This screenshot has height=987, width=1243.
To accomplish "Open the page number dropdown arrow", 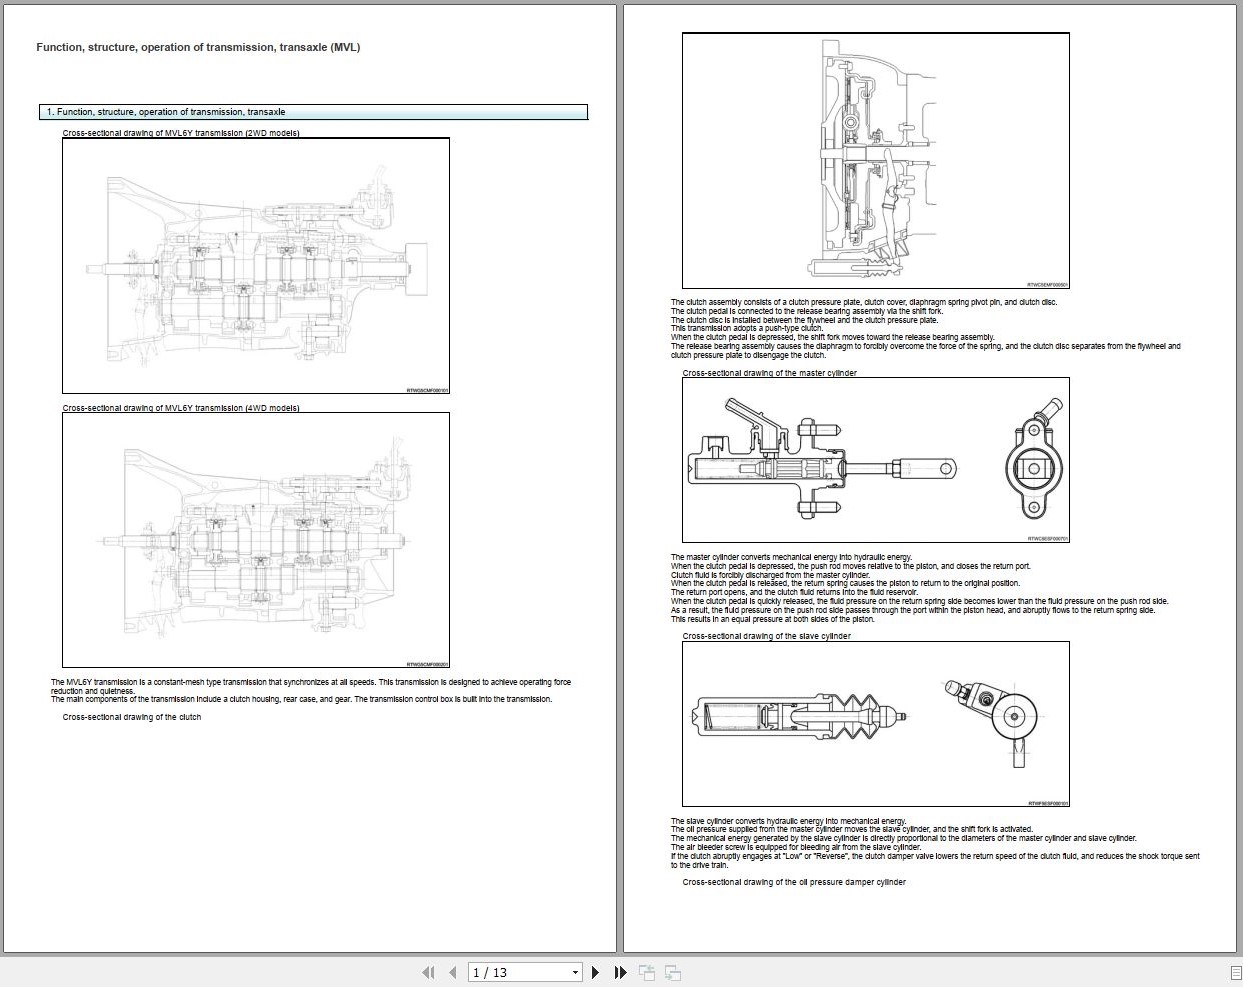I will (575, 971).
